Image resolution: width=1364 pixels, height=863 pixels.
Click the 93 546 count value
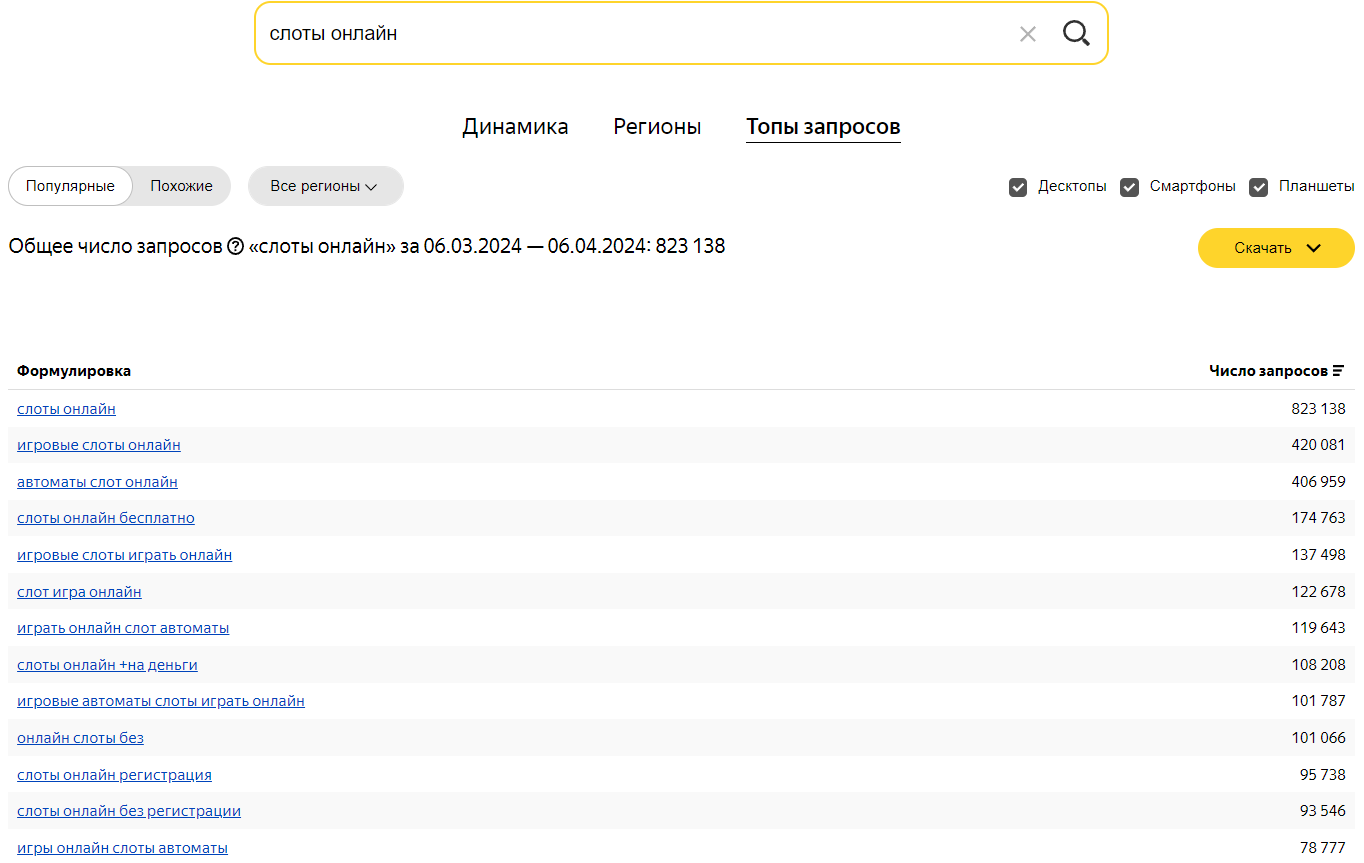click(1323, 811)
